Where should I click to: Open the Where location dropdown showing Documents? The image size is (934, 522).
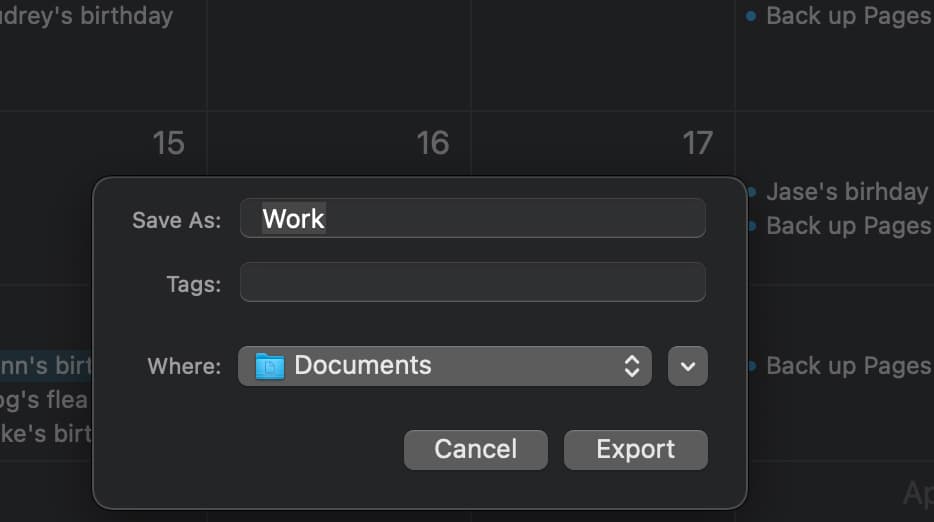(x=444, y=366)
